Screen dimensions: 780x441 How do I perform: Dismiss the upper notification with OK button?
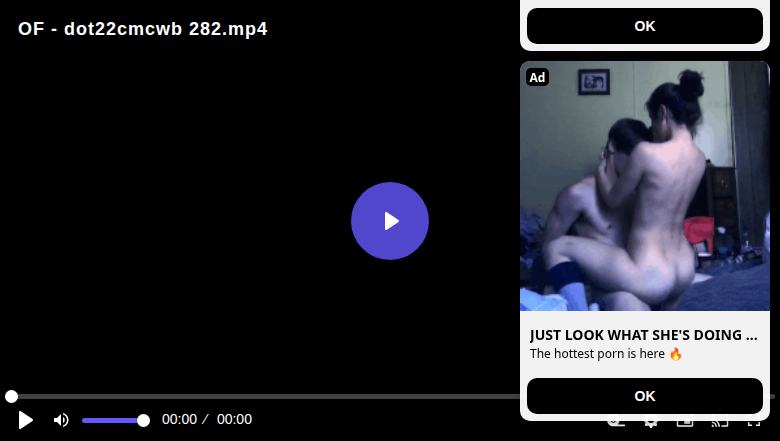click(645, 26)
